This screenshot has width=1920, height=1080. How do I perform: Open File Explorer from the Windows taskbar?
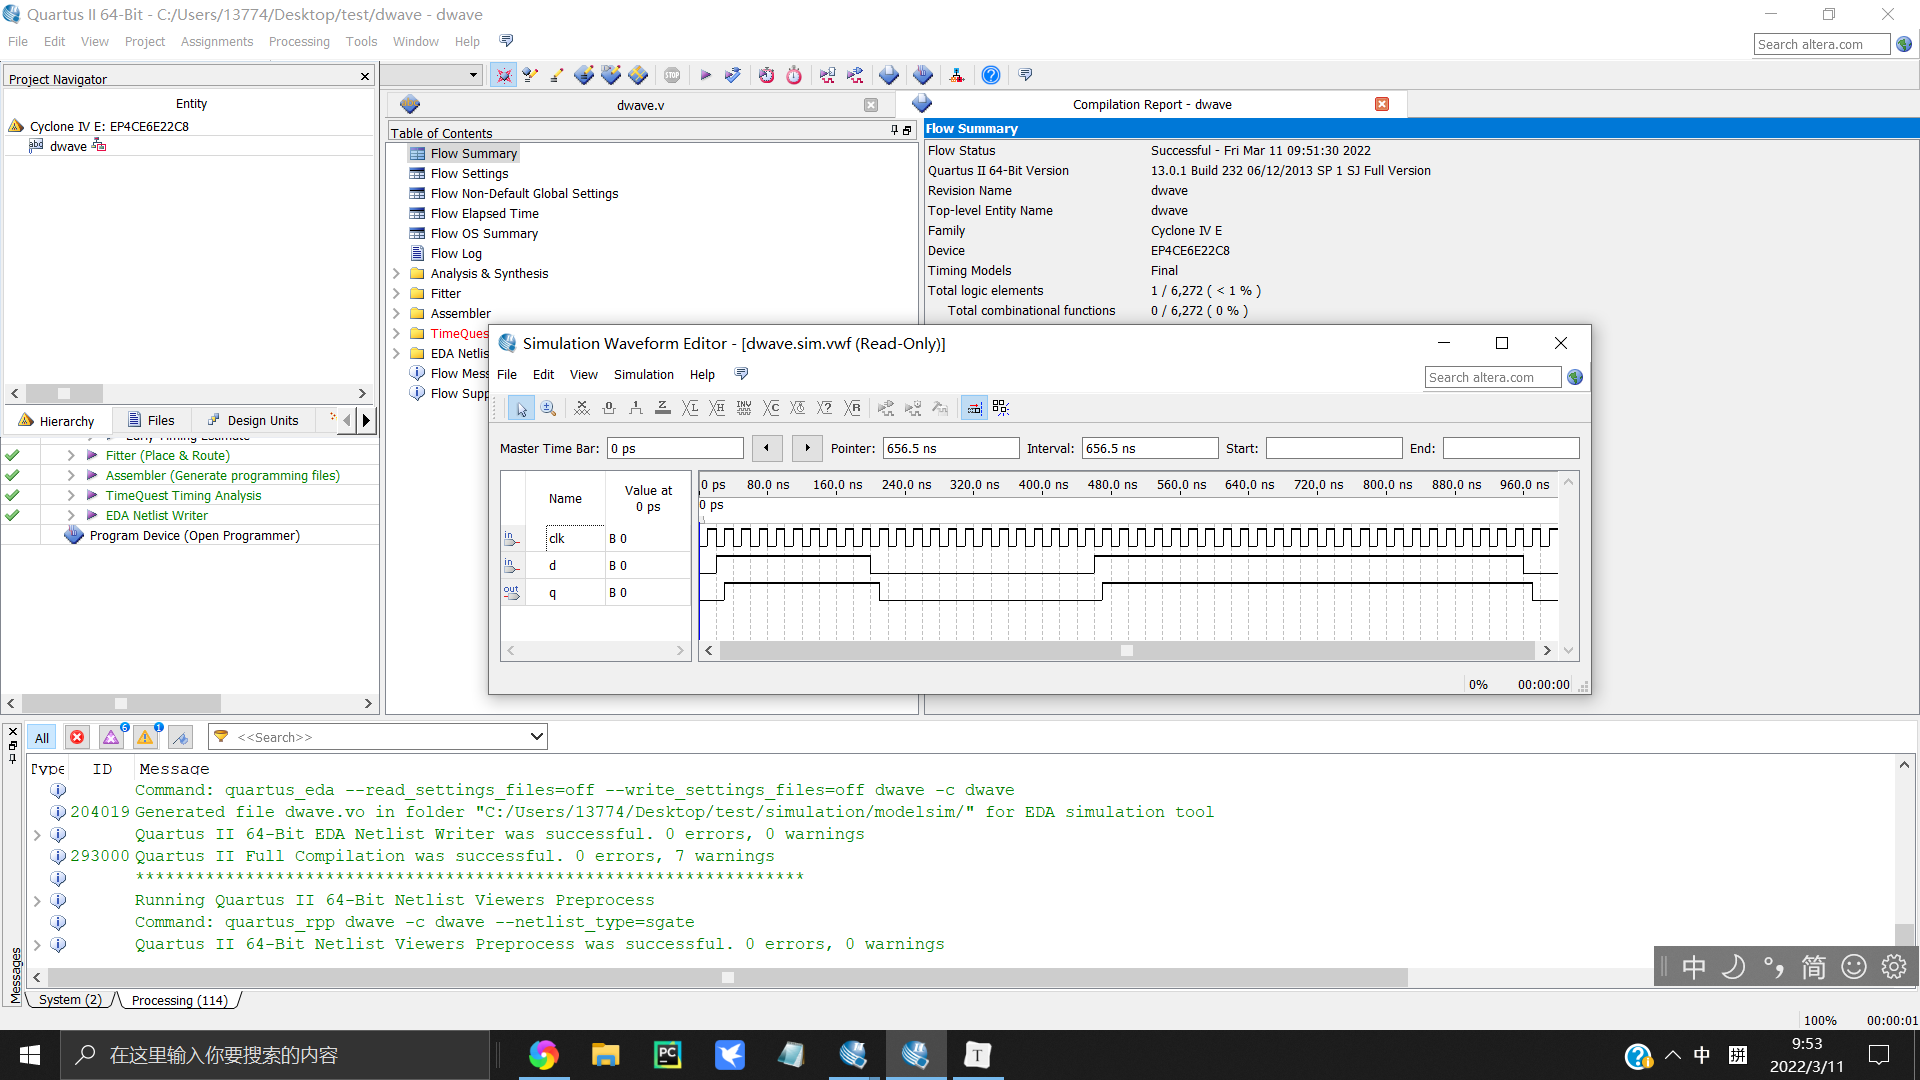tap(605, 1055)
